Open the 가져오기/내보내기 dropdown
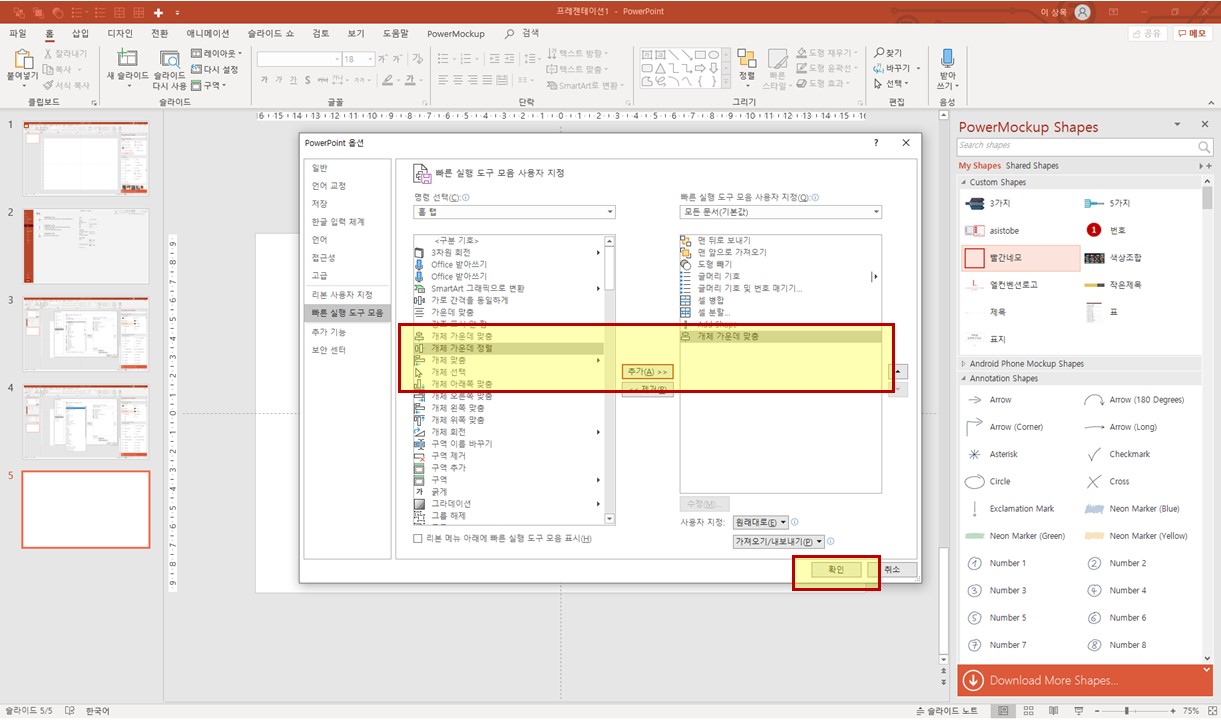Screen dimensions: 1221x720 click(x=779, y=541)
